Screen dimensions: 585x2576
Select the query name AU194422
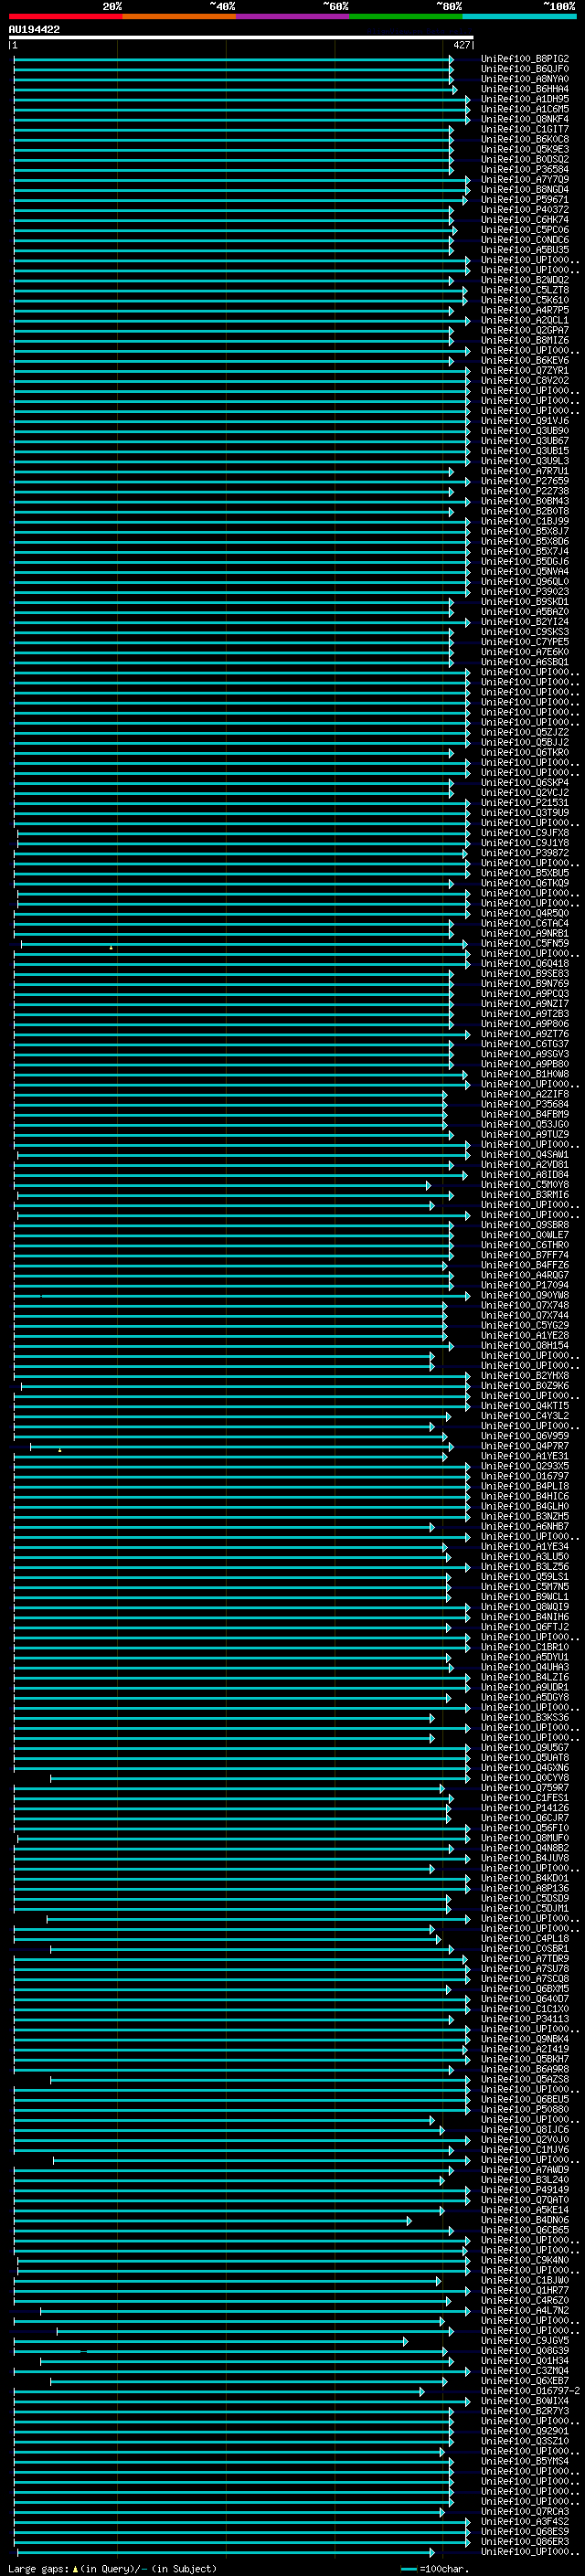pyautogui.click(x=34, y=30)
